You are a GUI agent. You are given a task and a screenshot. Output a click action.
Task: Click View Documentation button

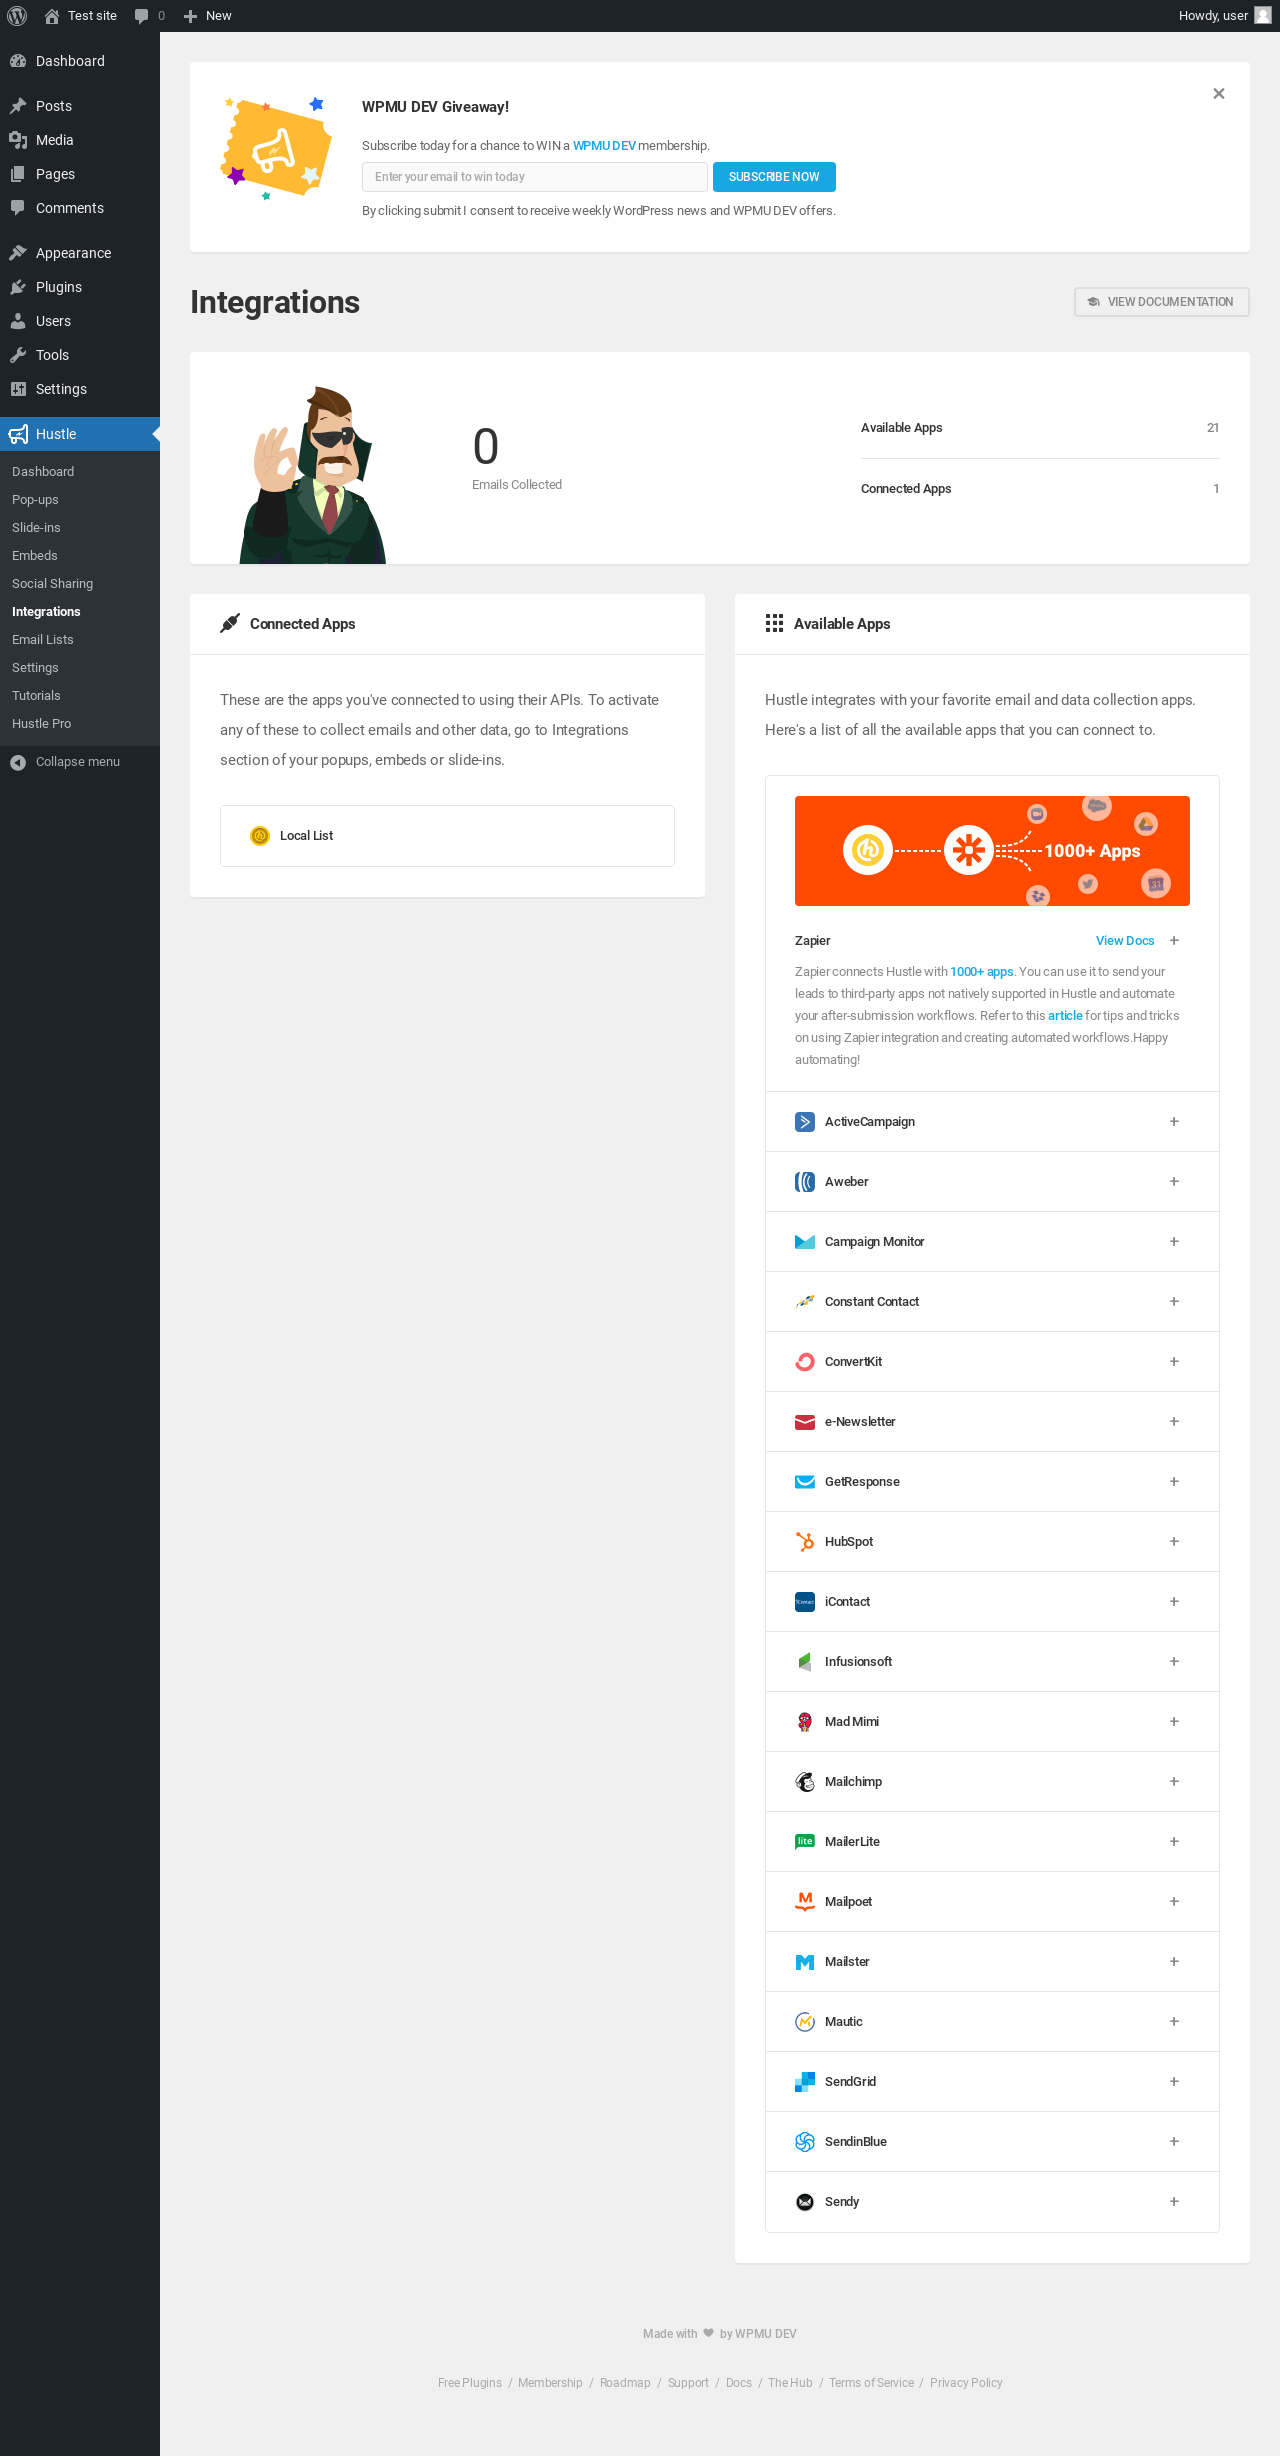(x=1162, y=302)
